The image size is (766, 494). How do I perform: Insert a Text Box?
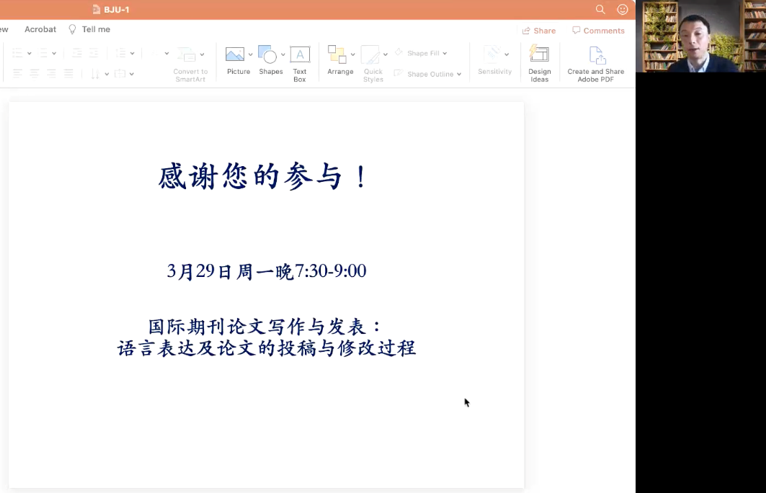coord(299,64)
